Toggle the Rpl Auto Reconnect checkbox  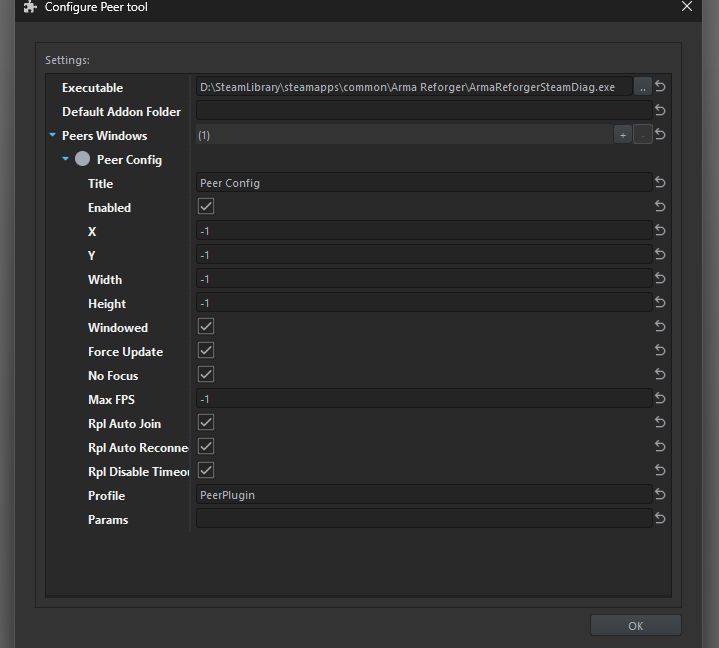coord(206,446)
